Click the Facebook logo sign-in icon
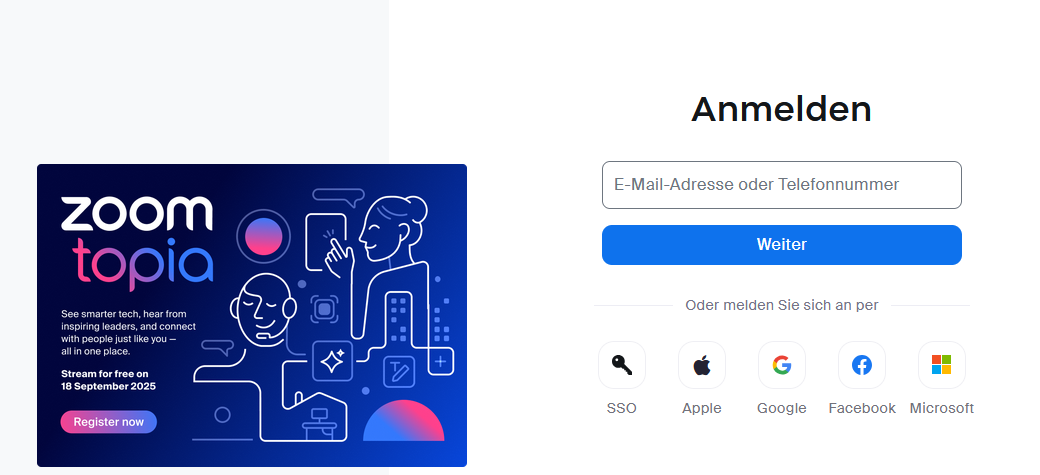 (x=862, y=365)
